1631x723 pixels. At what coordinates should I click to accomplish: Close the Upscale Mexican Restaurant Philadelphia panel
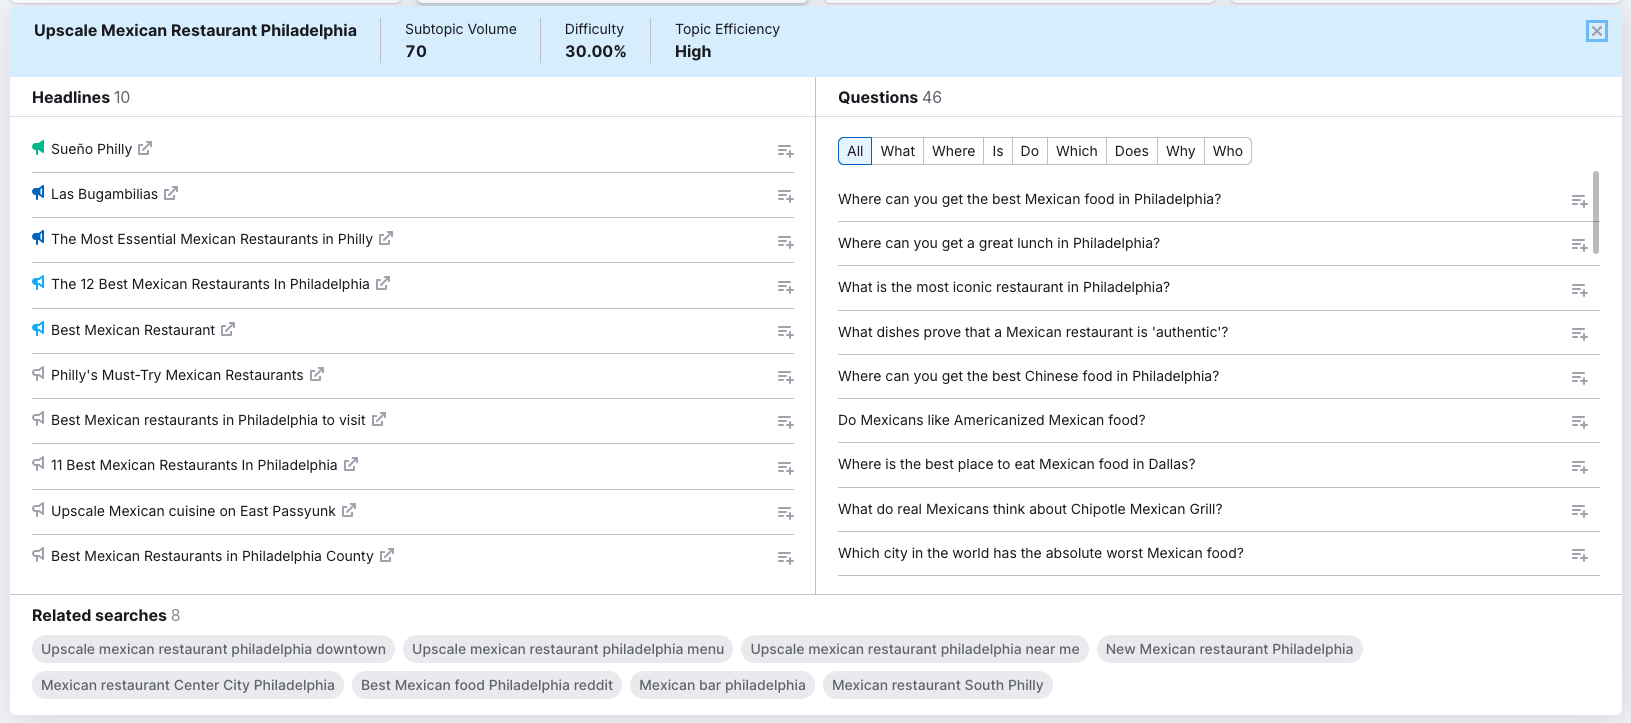click(1596, 31)
